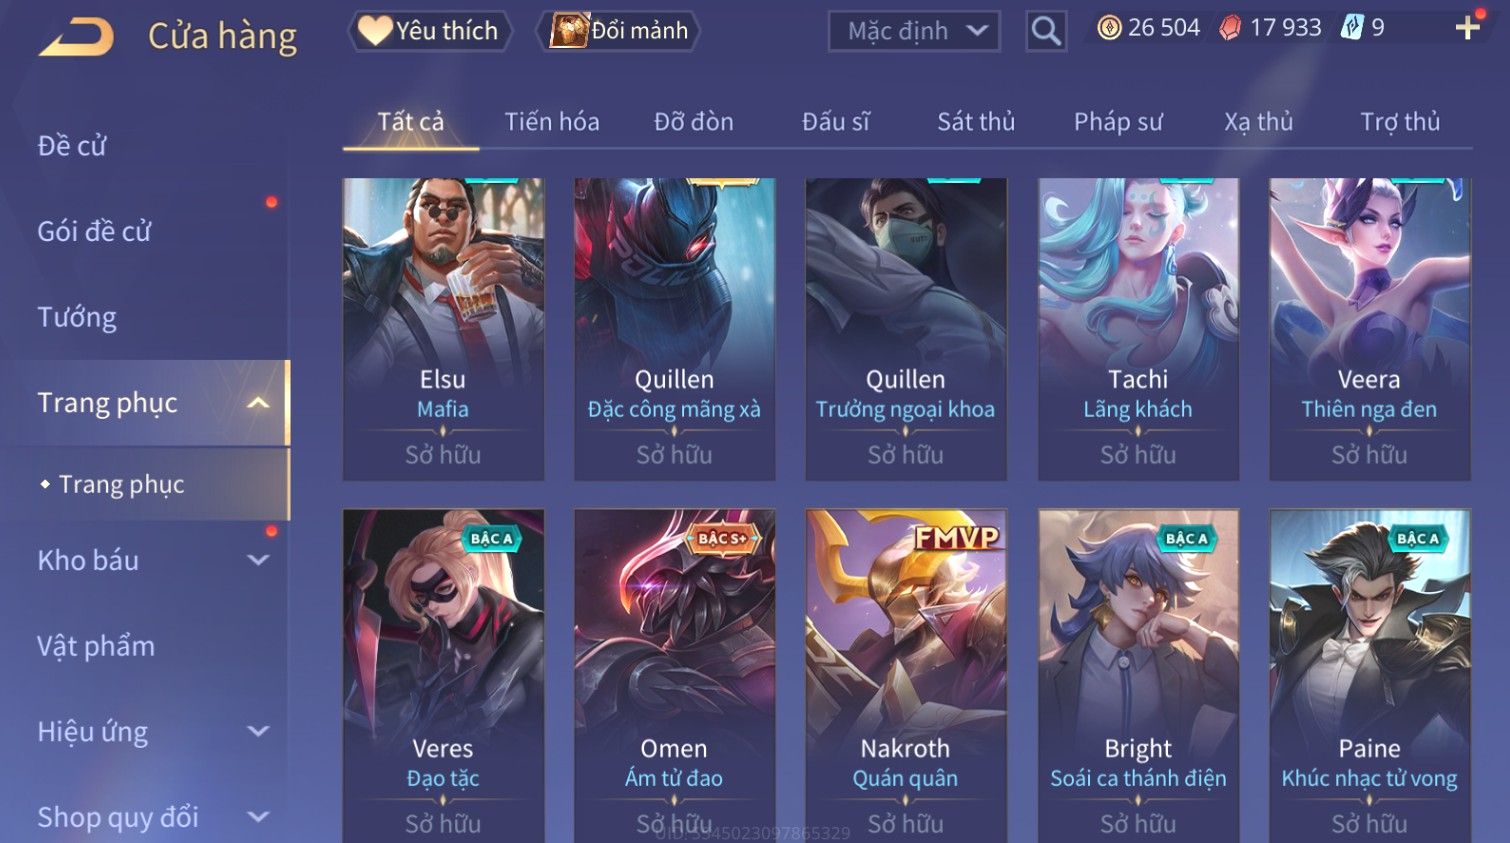Open the Mặc định sort dropdown
The height and width of the screenshot is (843, 1510).
pyautogui.click(x=914, y=31)
